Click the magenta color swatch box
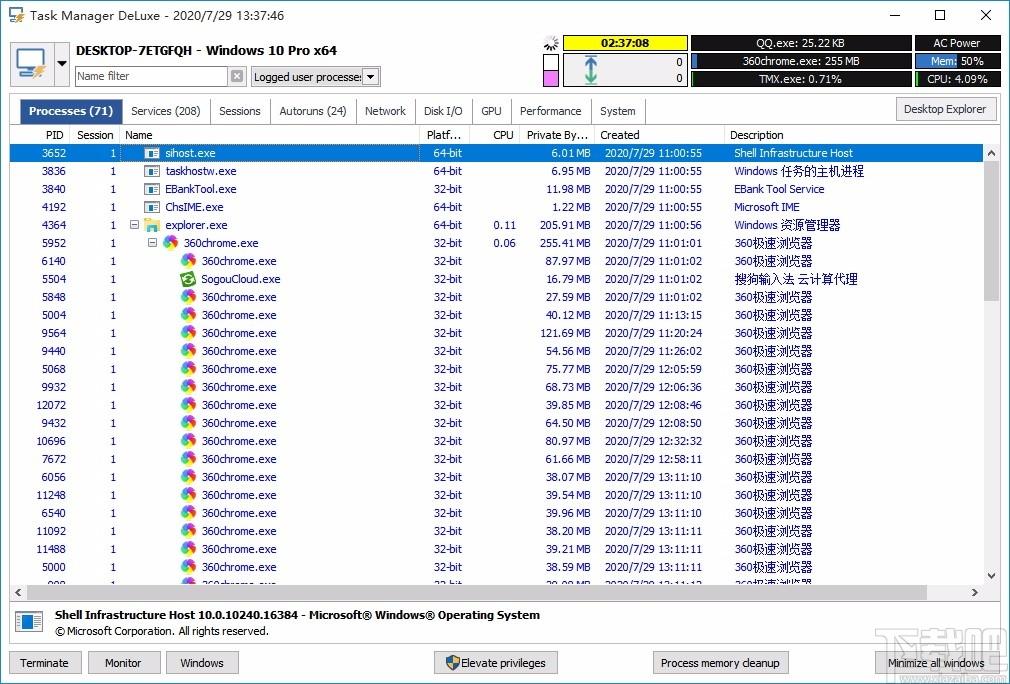This screenshot has width=1010, height=684. [x=551, y=79]
